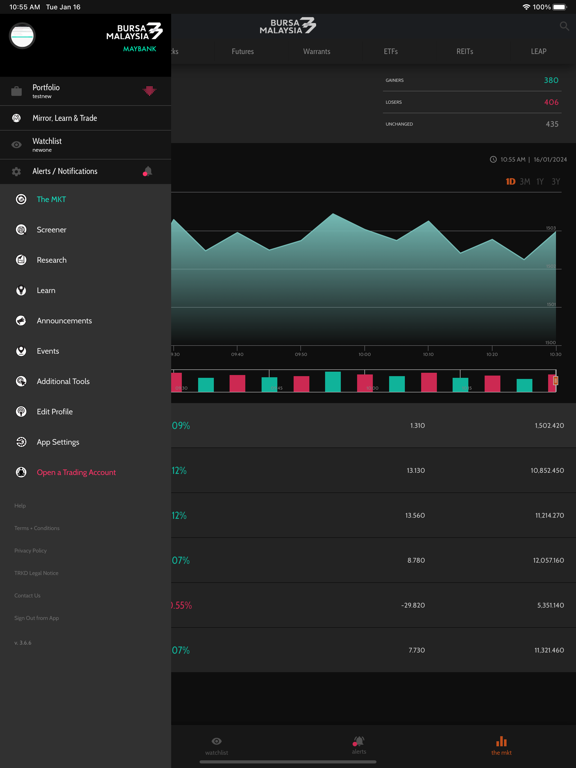Image resolution: width=576 pixels, height=768 pixels.
Task: Open the Privacy Policy link
Action: pyautogui.click(x=30, y=551)
